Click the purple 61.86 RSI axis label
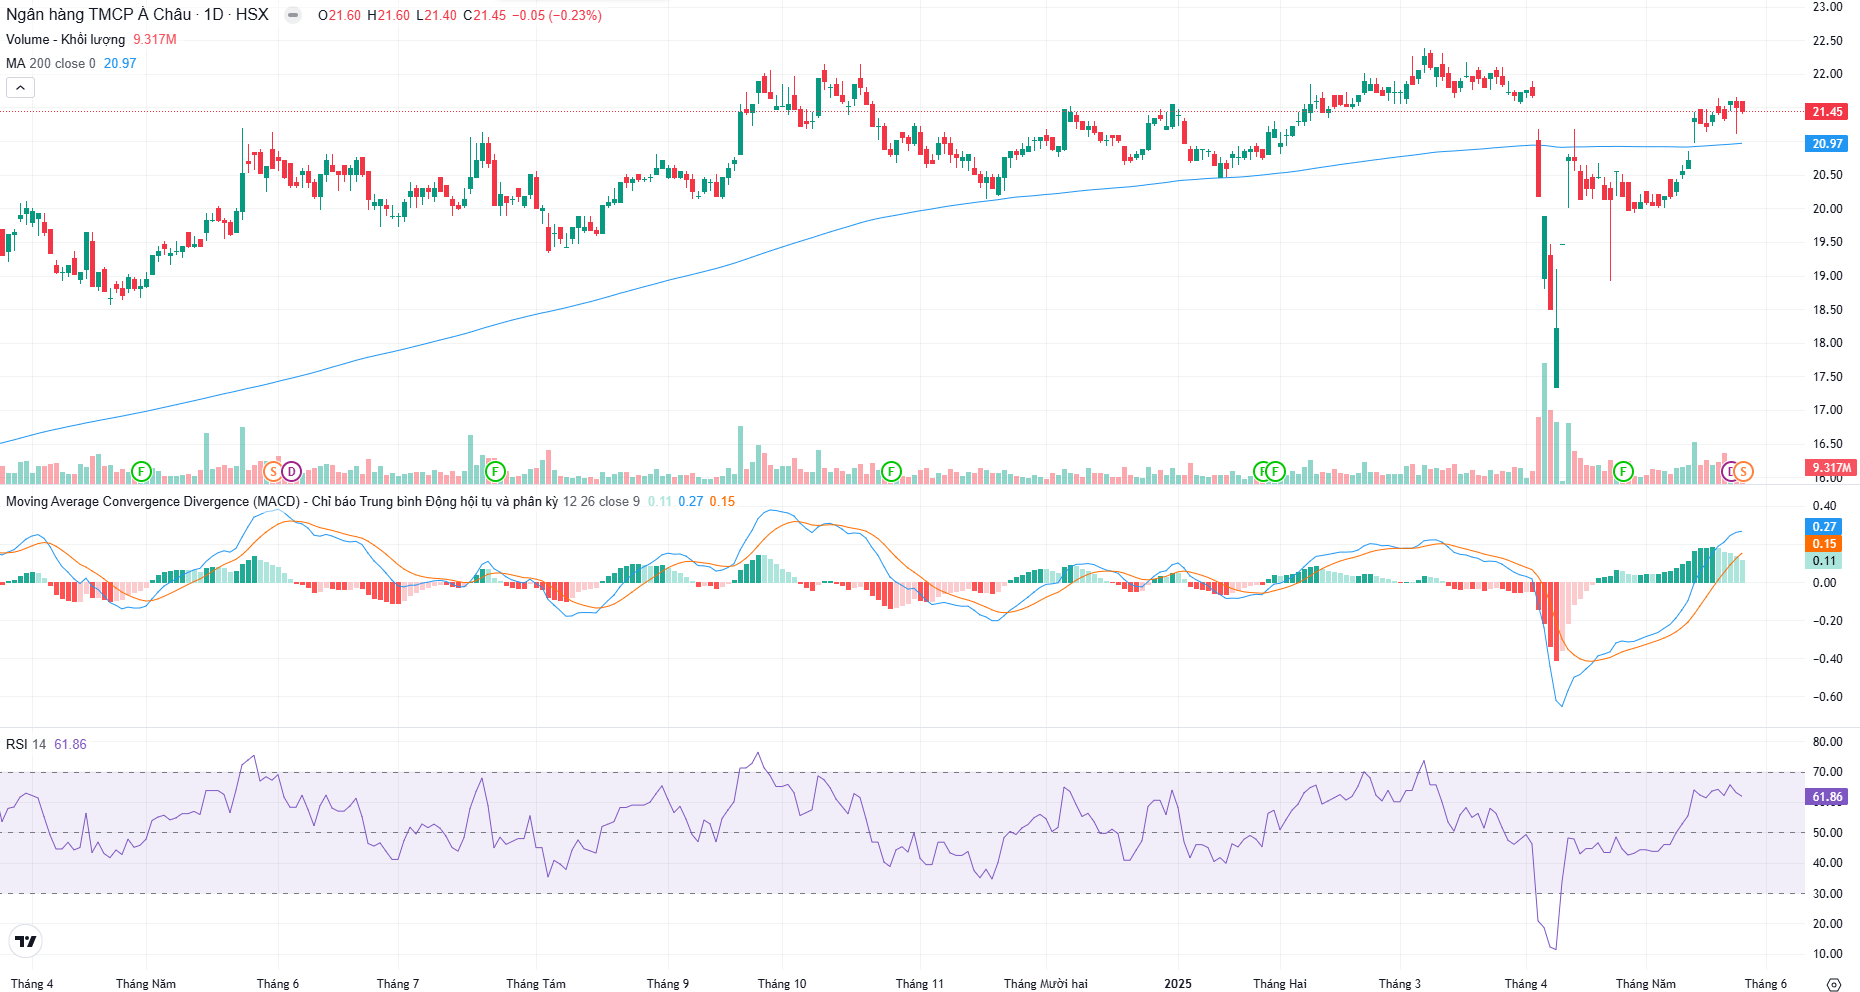 [x=1827, y=797]
